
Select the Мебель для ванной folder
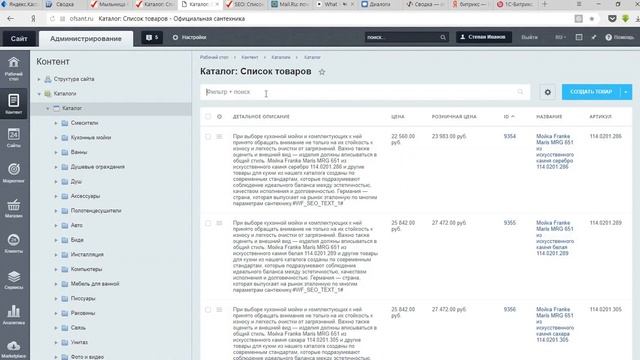pos(95,284)
